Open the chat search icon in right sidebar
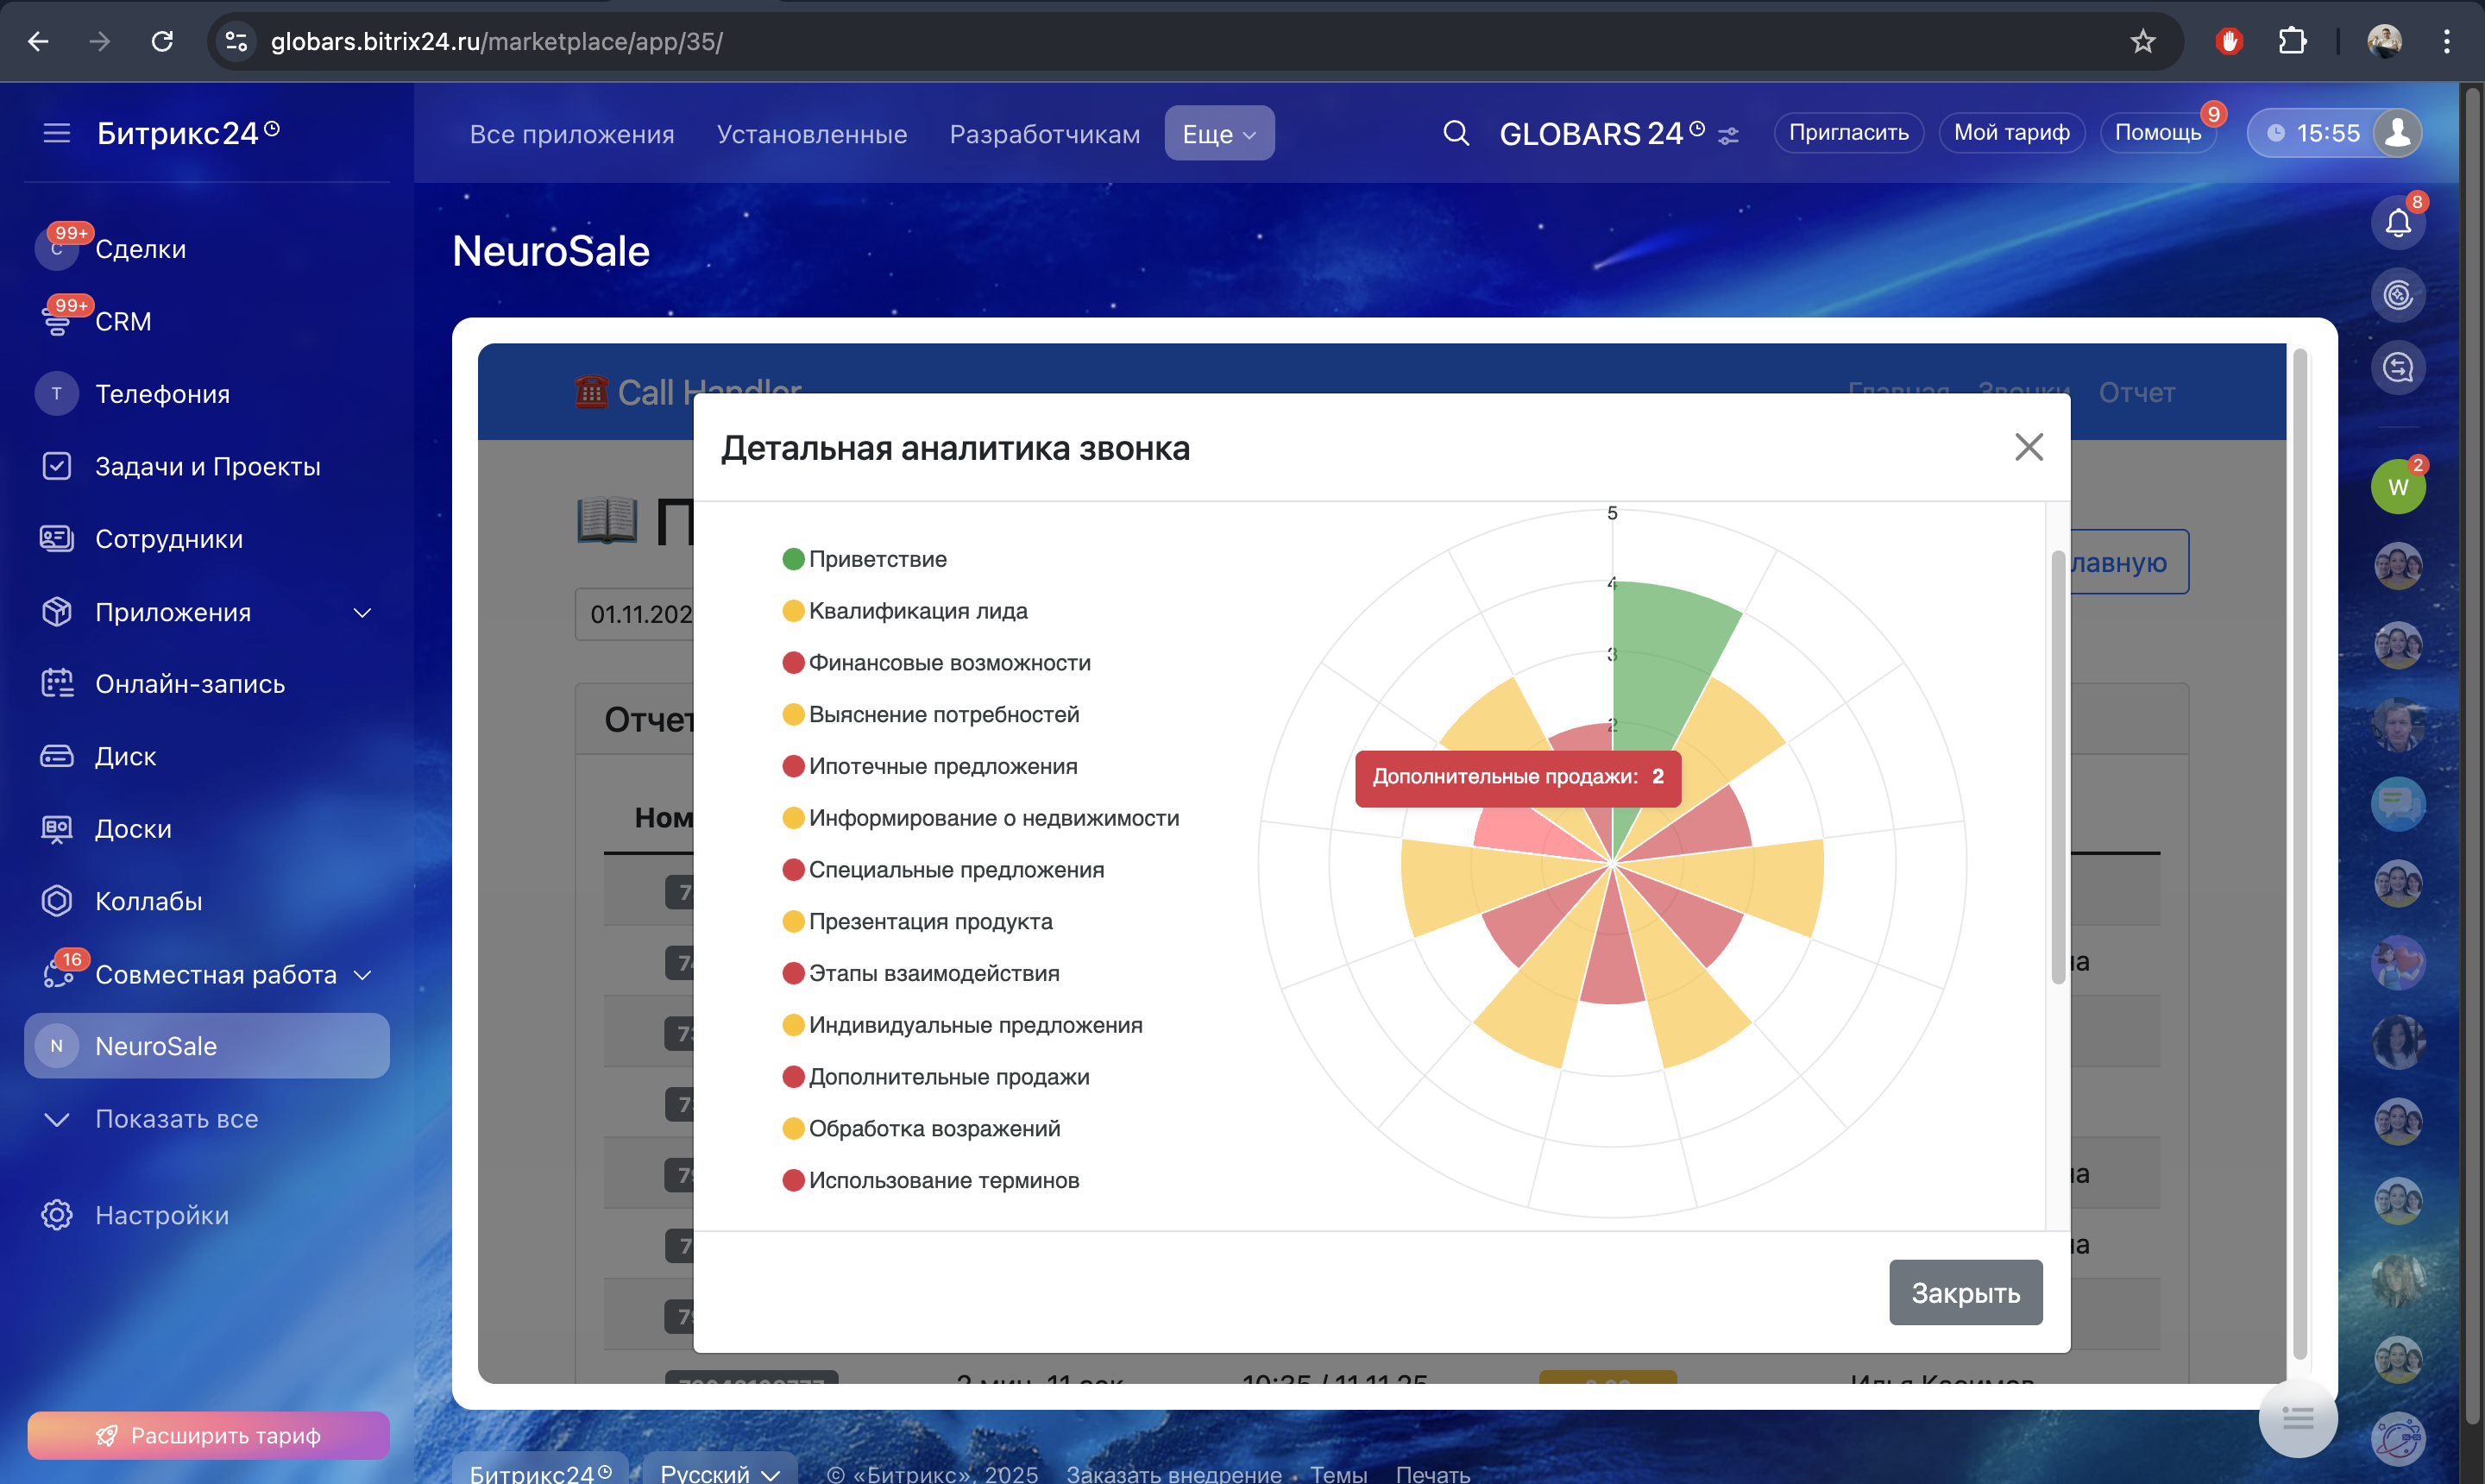Image resolution: width=2485 pixels, height=1484 pixels. (x=2397, y=367)
